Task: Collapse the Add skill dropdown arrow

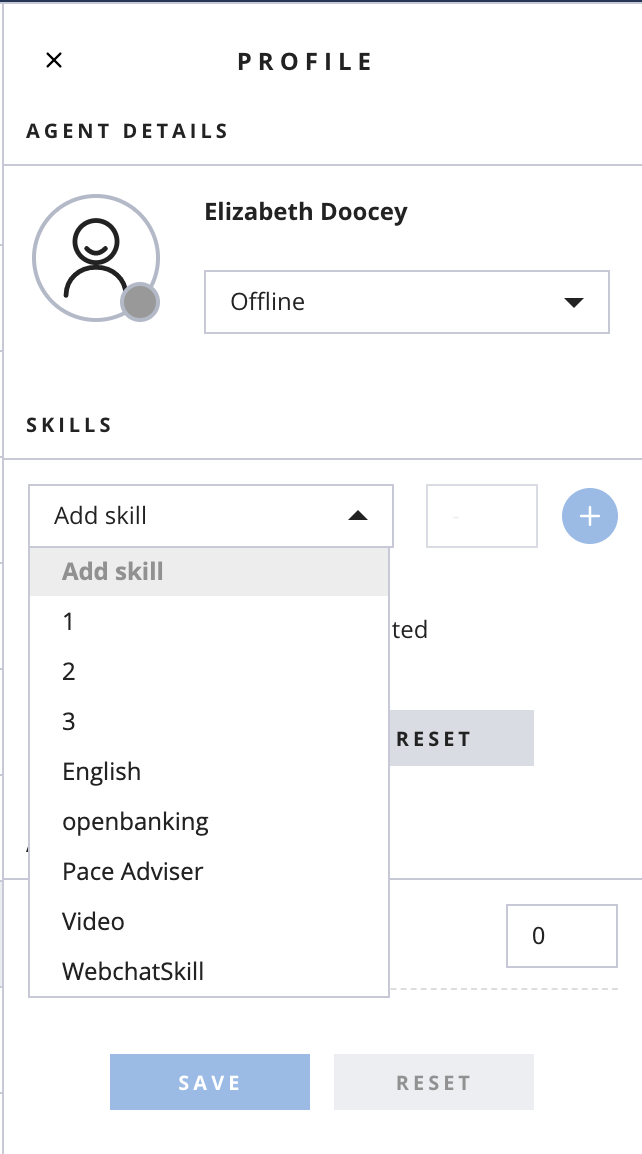Action: 358,516
